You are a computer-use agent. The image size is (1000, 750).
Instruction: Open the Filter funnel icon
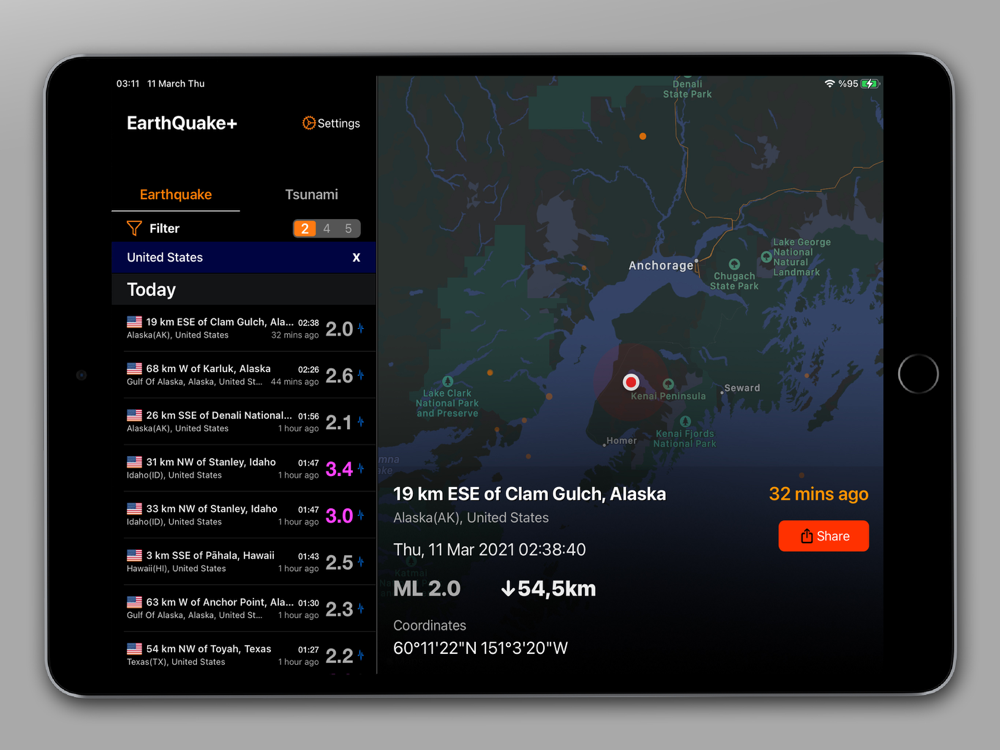click(x=134, y=228)
